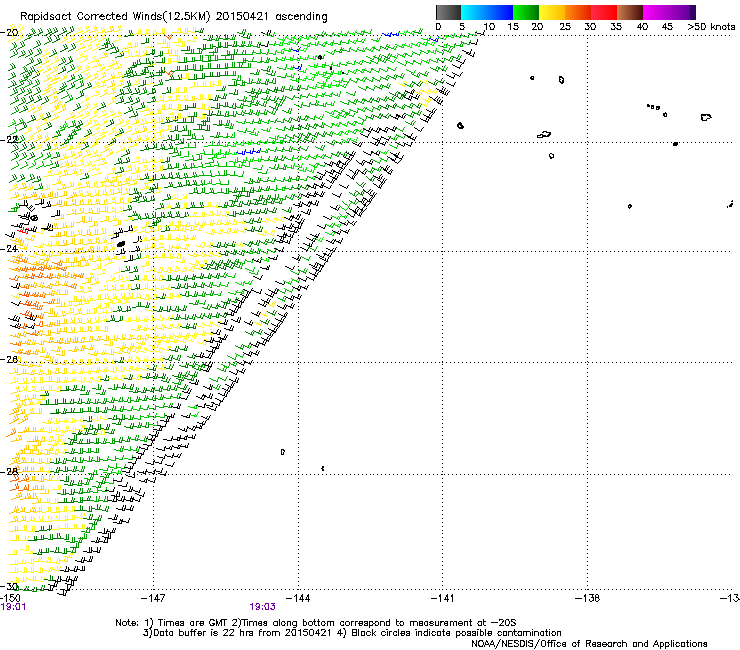
Task: Click the purple "19:03" time stamp
Action: tap(262, 607)
